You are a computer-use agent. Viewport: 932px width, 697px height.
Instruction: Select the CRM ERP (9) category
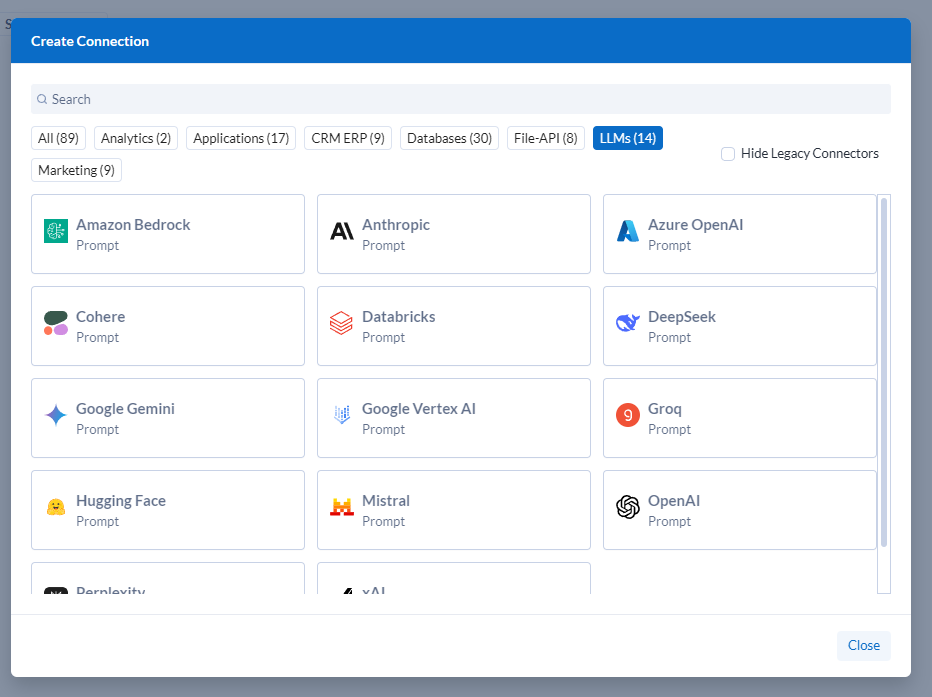(348, 138)
